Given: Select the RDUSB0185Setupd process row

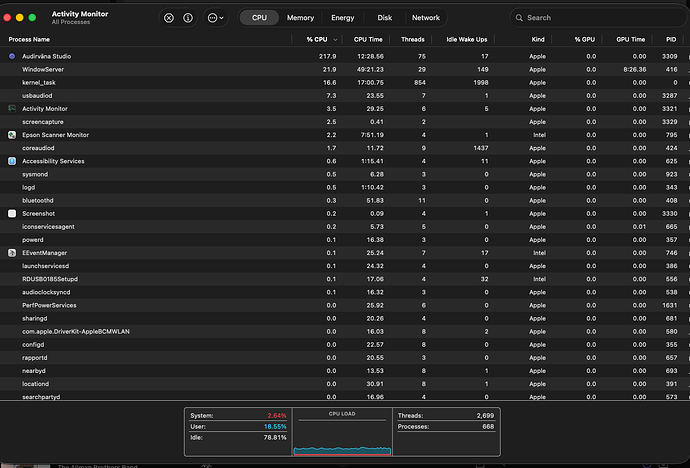Looking at the screenshot, I should pyautogui.click(x=345, y=279).
